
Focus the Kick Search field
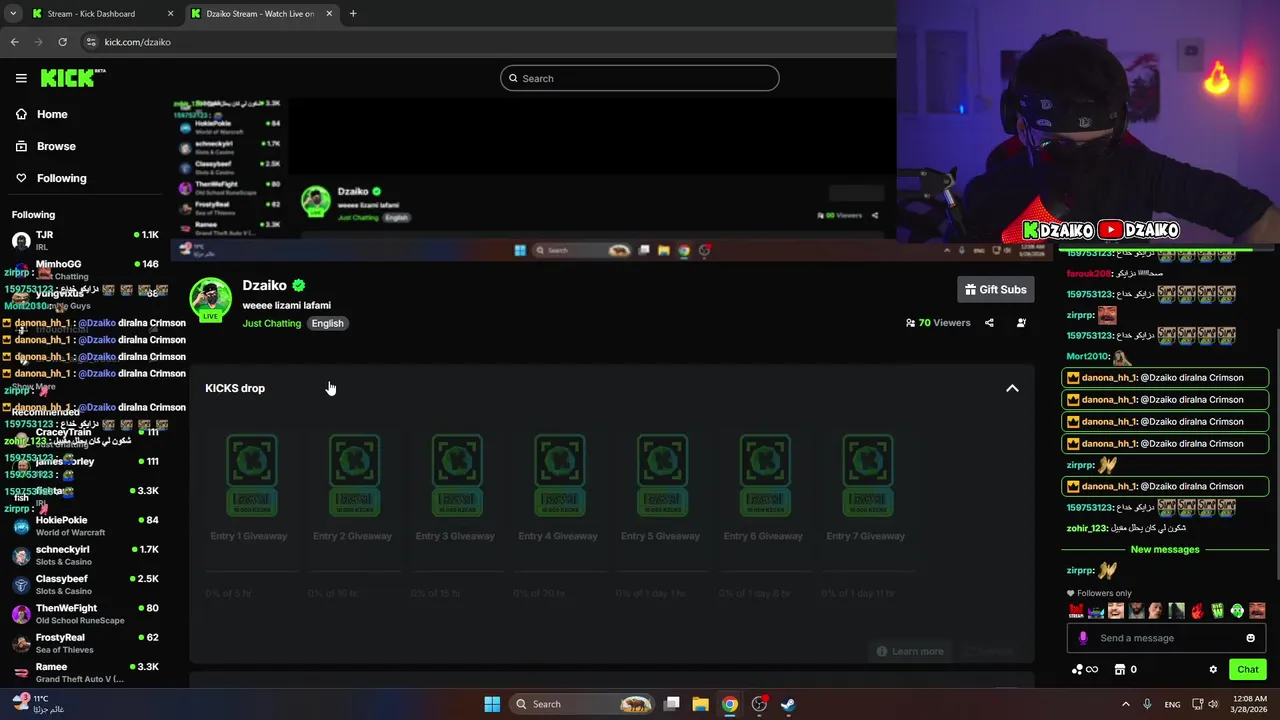[x=640, y=78]
